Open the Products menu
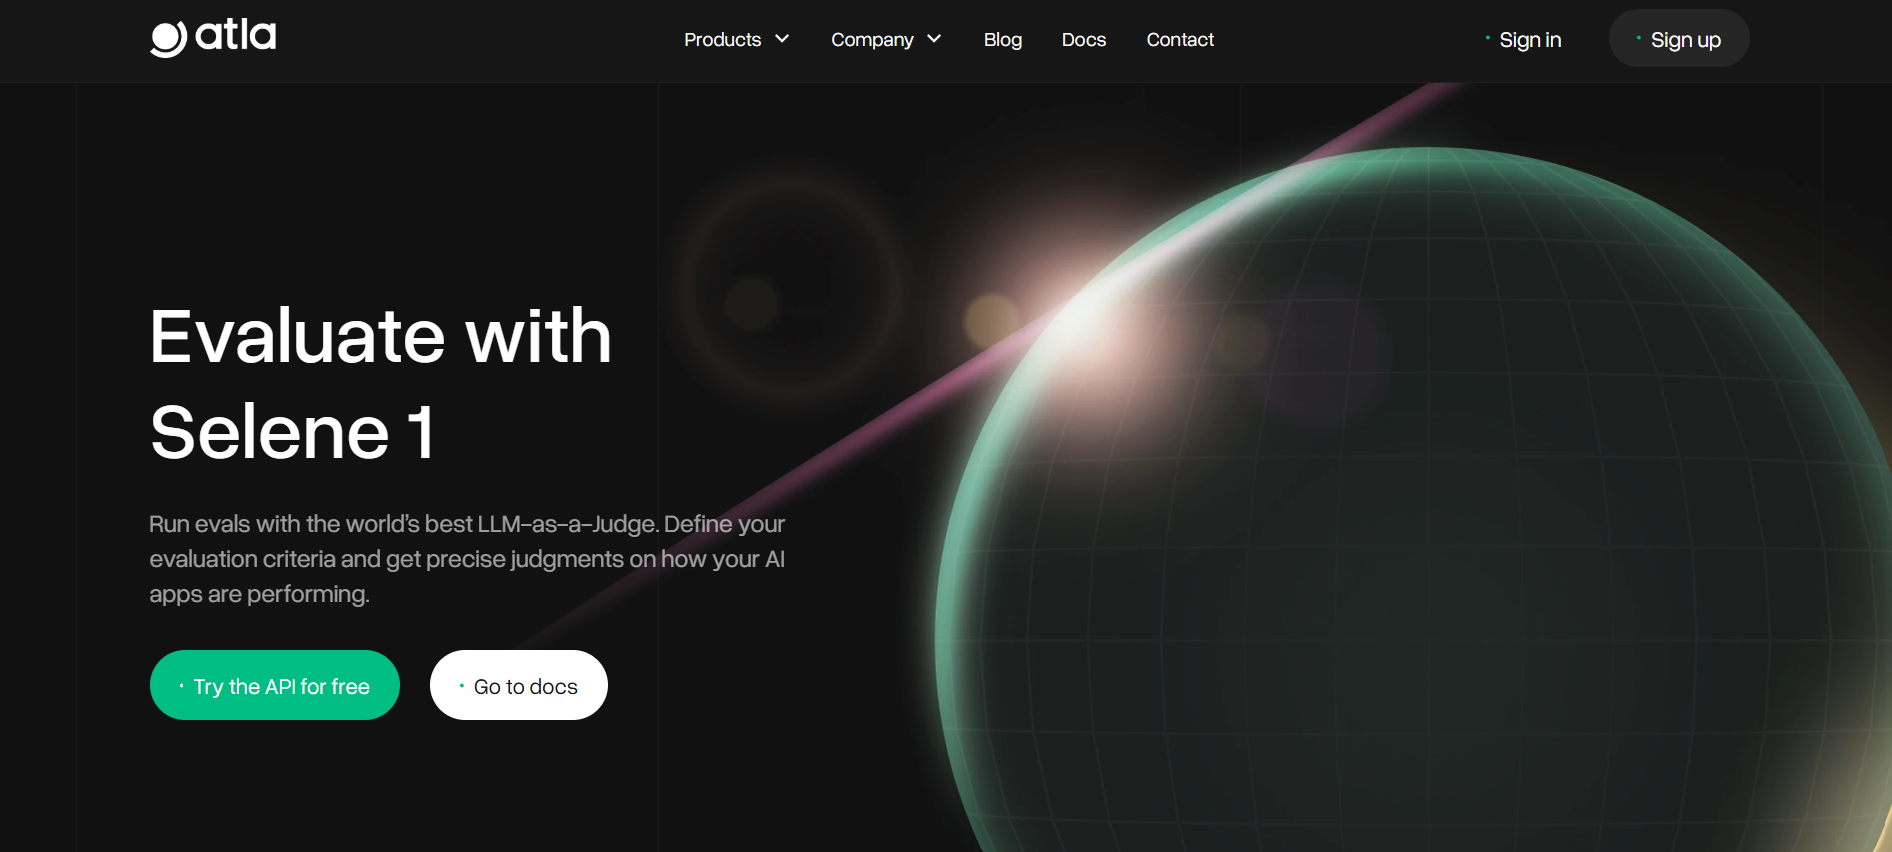Image resolution: width=1892 pixels, height=852 pixels. pos(737,39)
